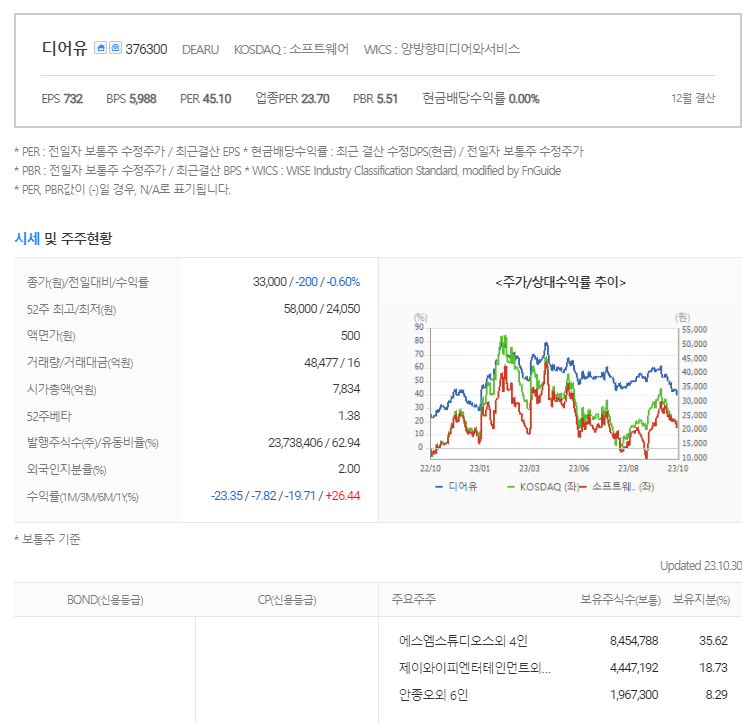Click the 52-week high/low 58,000 / 24,050
The image size is (751, 724).
(322, 309)
